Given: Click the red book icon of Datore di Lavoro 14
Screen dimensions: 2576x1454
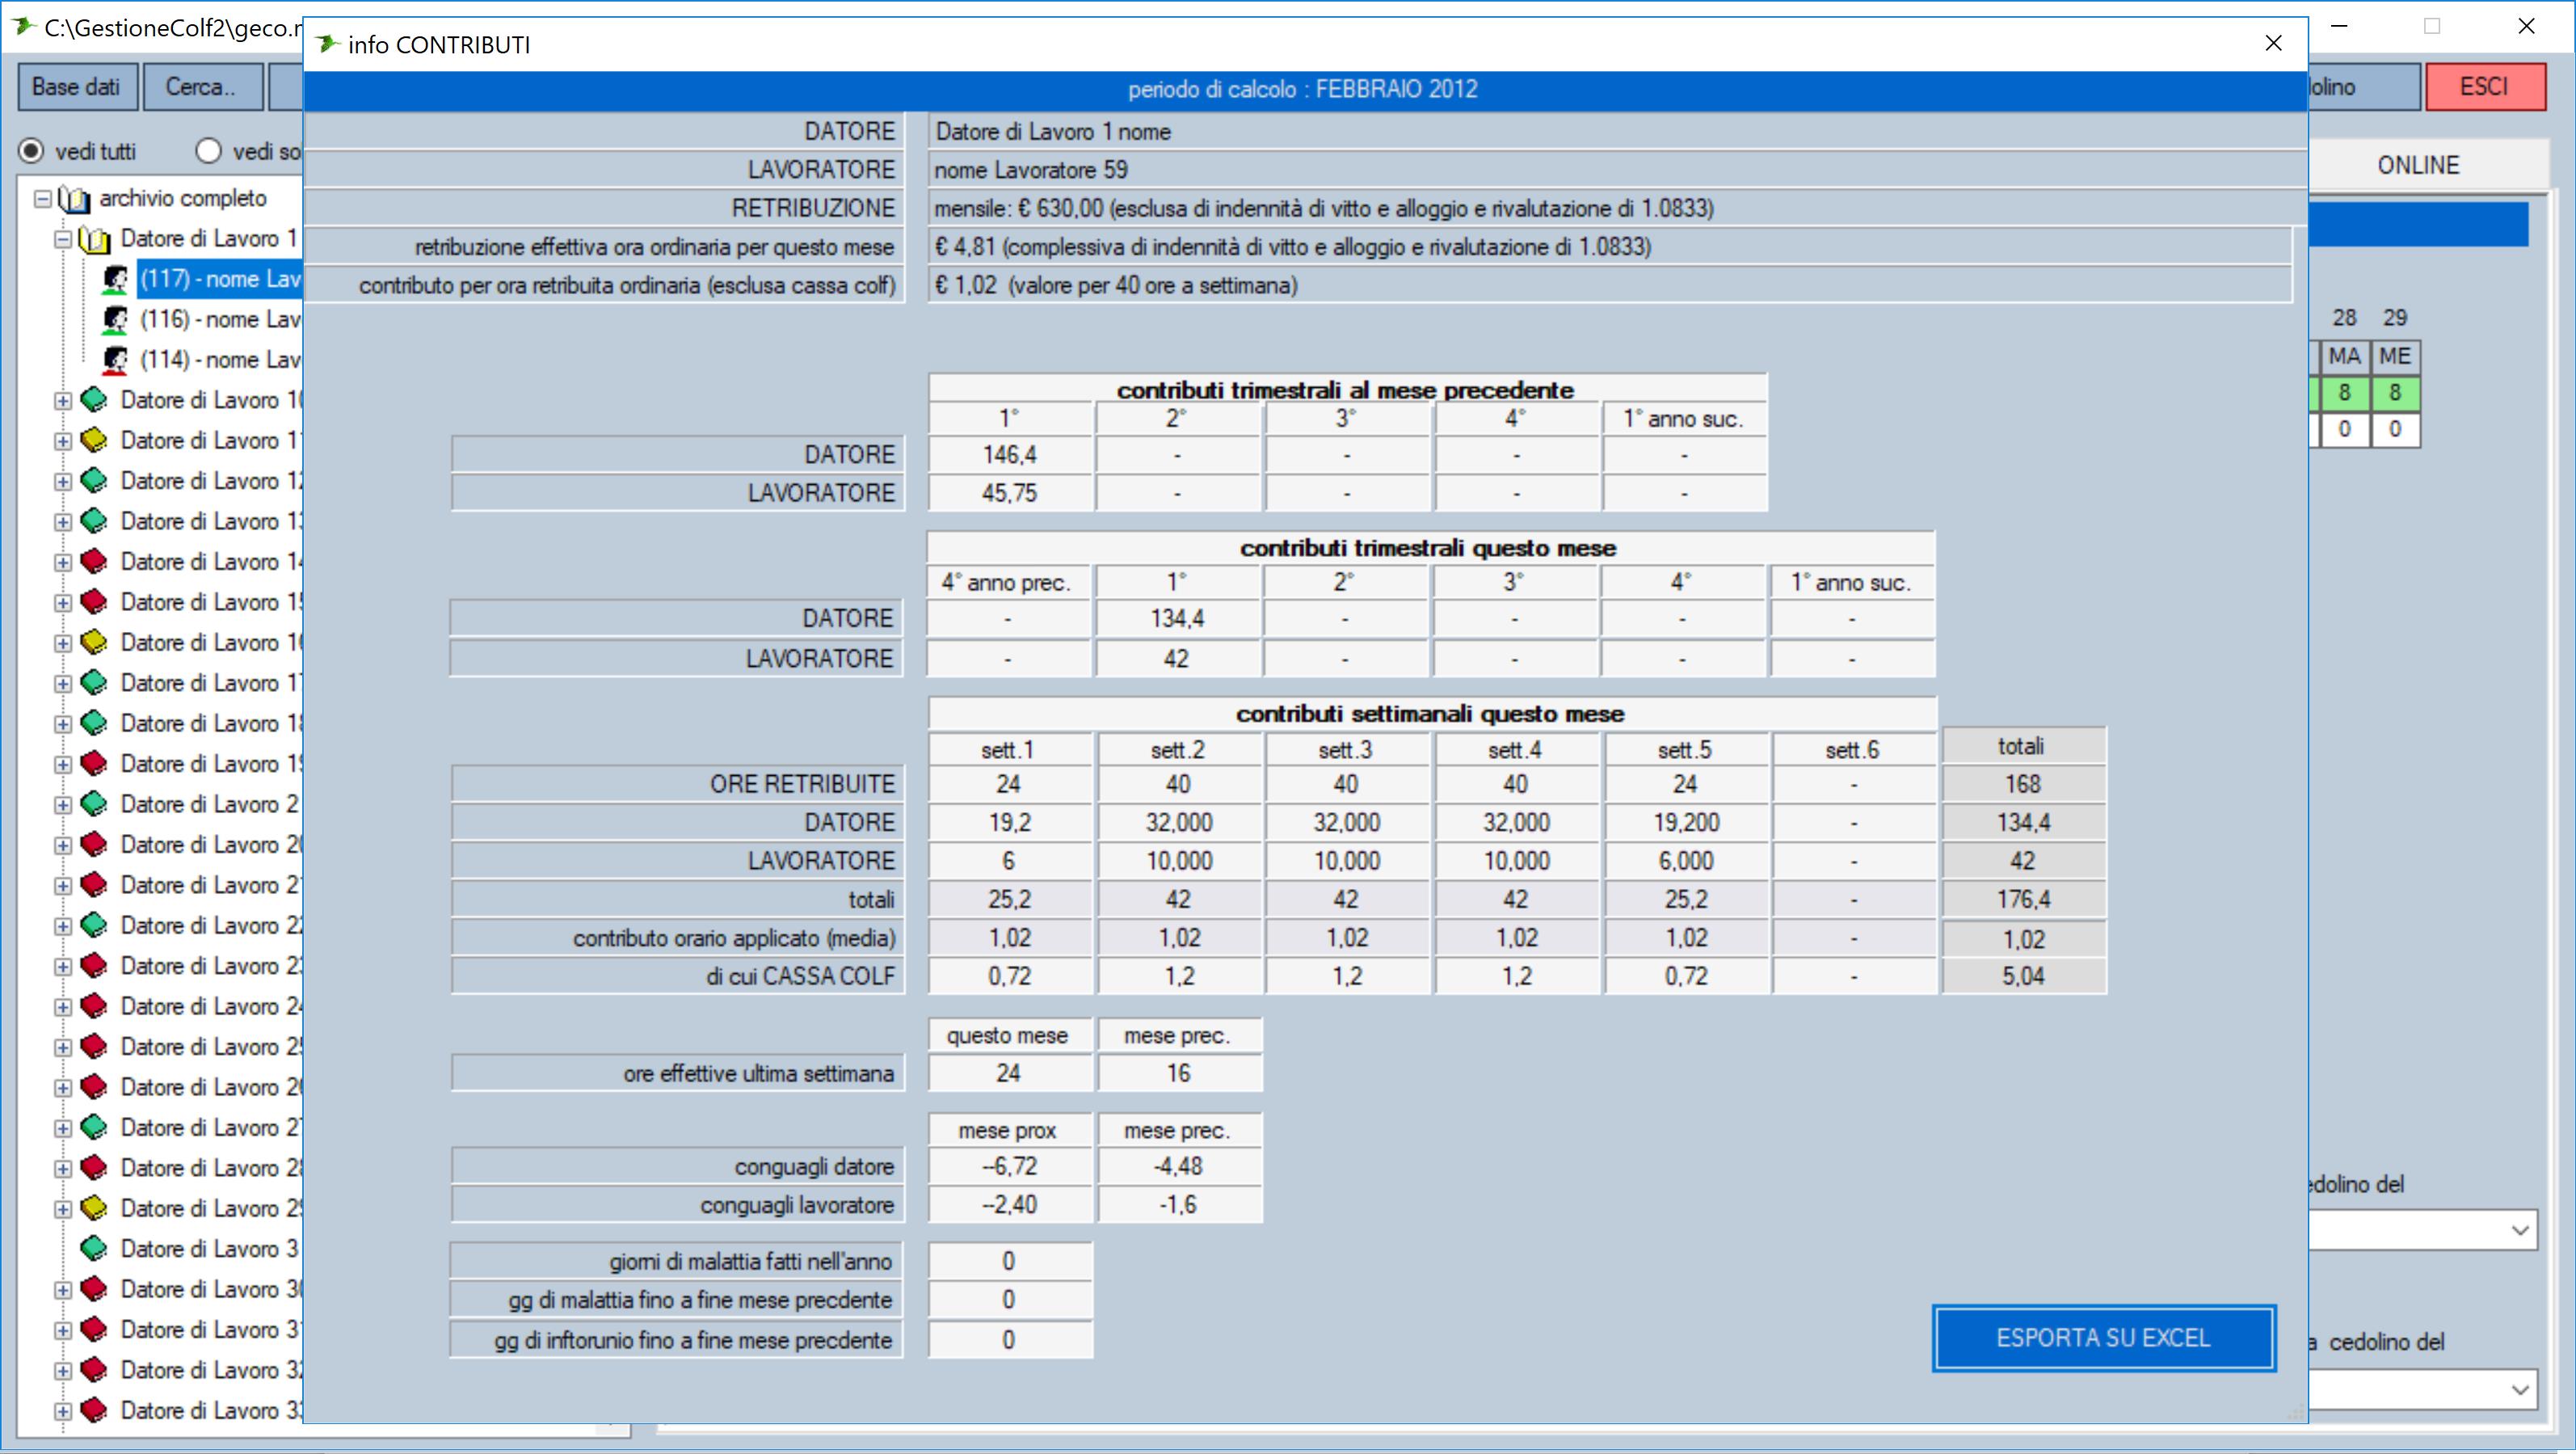Looking at the screenshot, I should tap(93, 562).
